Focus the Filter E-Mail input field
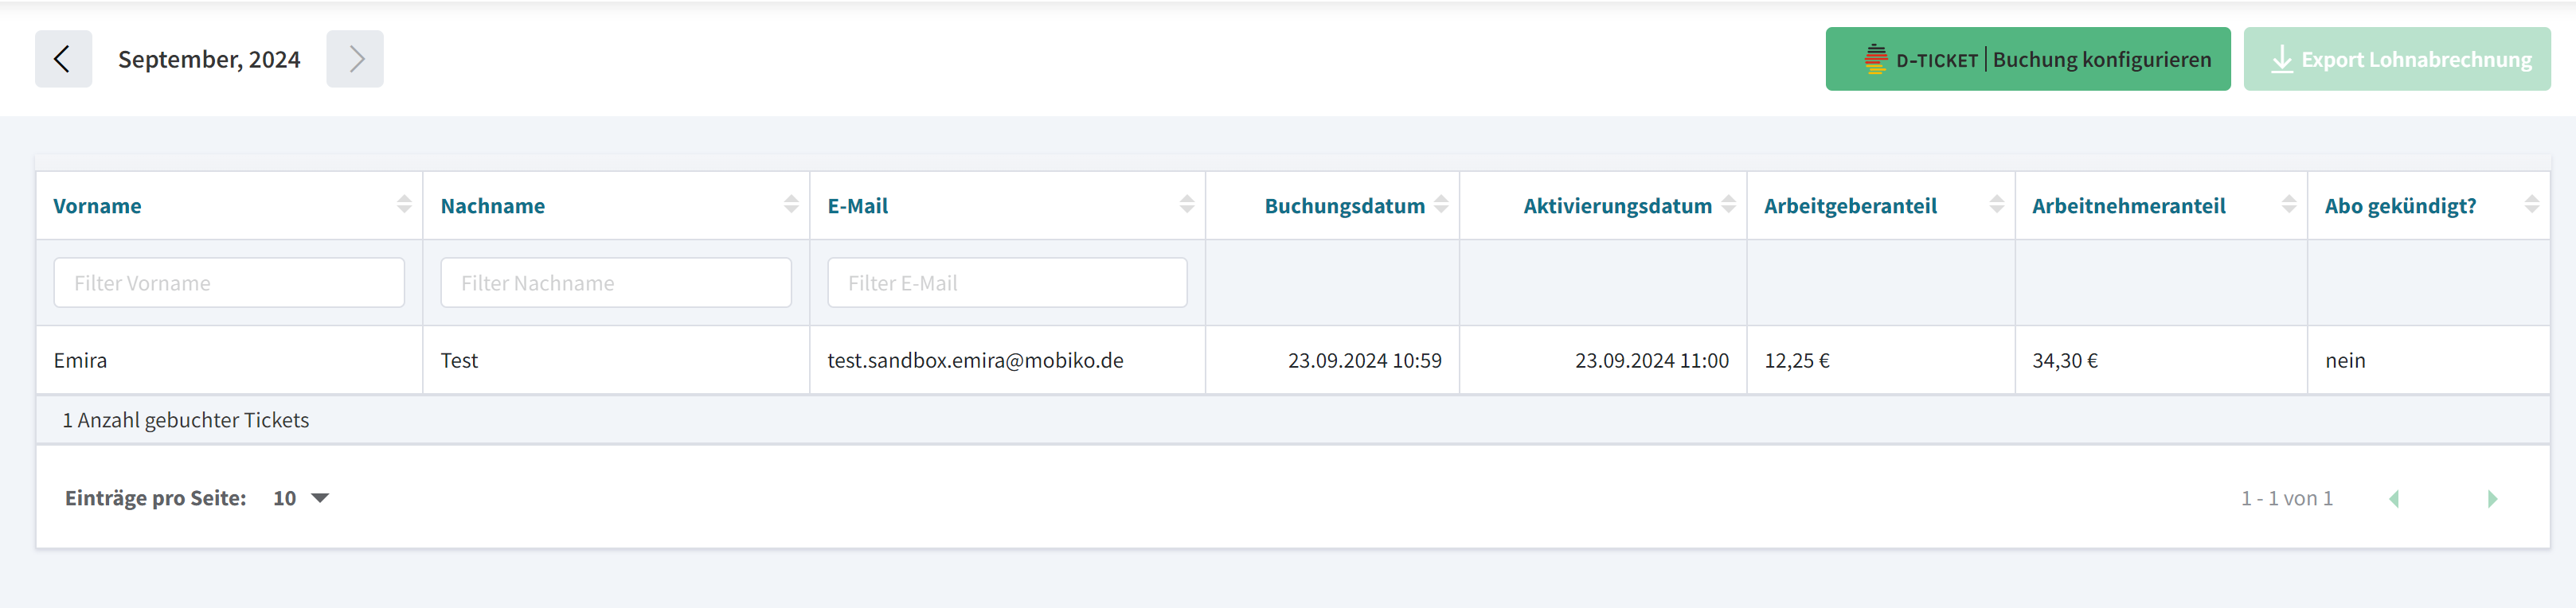2576x608 pixels. tap(1007, 283)
